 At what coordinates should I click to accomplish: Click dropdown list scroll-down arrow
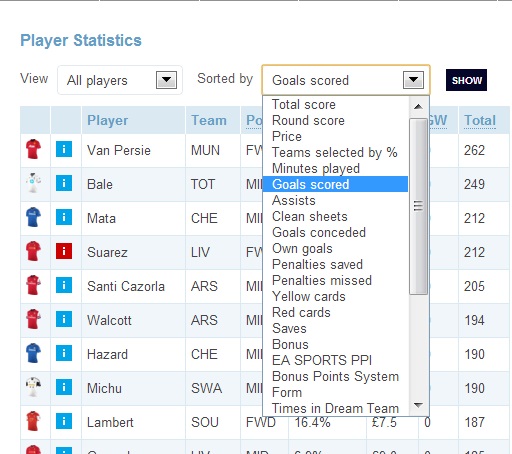(x=418, y=405)
